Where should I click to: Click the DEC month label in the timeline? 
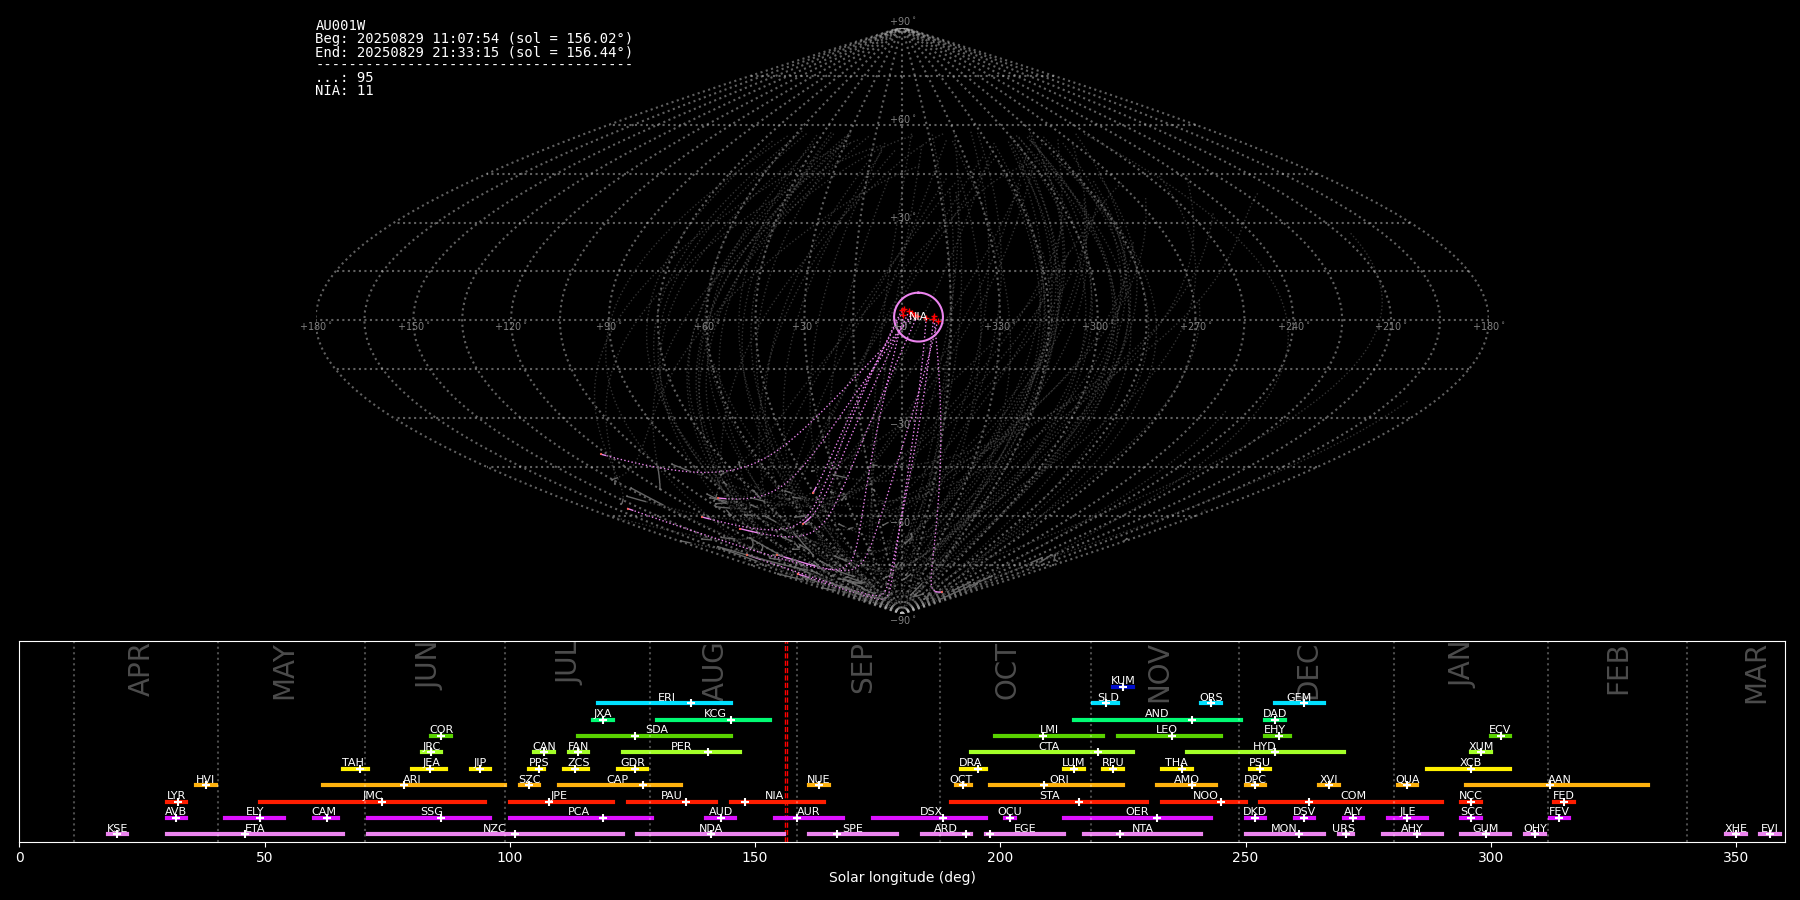coord(1308,672)
